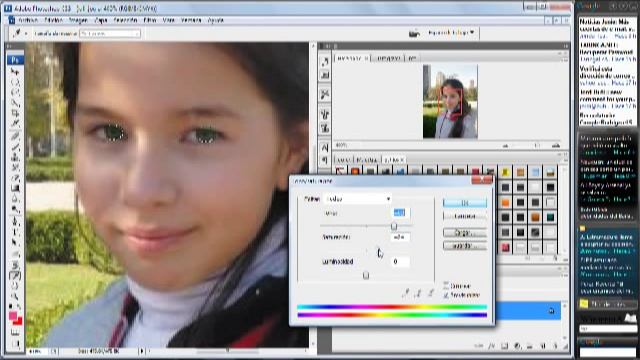Select the Lasso tool
The image size is (640, 360).
15,93
